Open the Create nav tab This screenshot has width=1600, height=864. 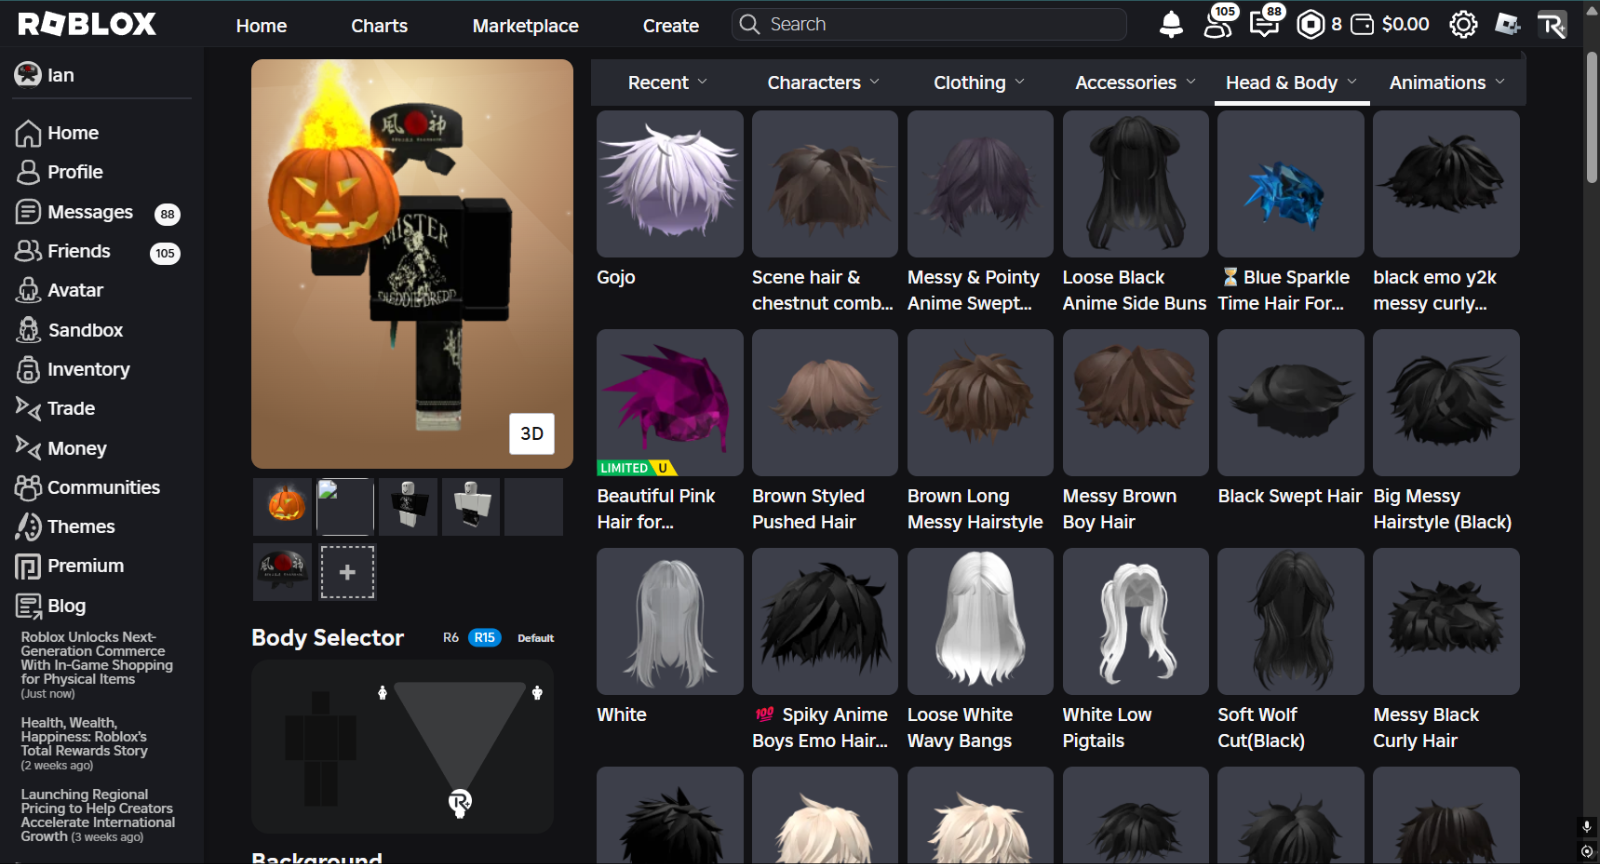(670, 26)
